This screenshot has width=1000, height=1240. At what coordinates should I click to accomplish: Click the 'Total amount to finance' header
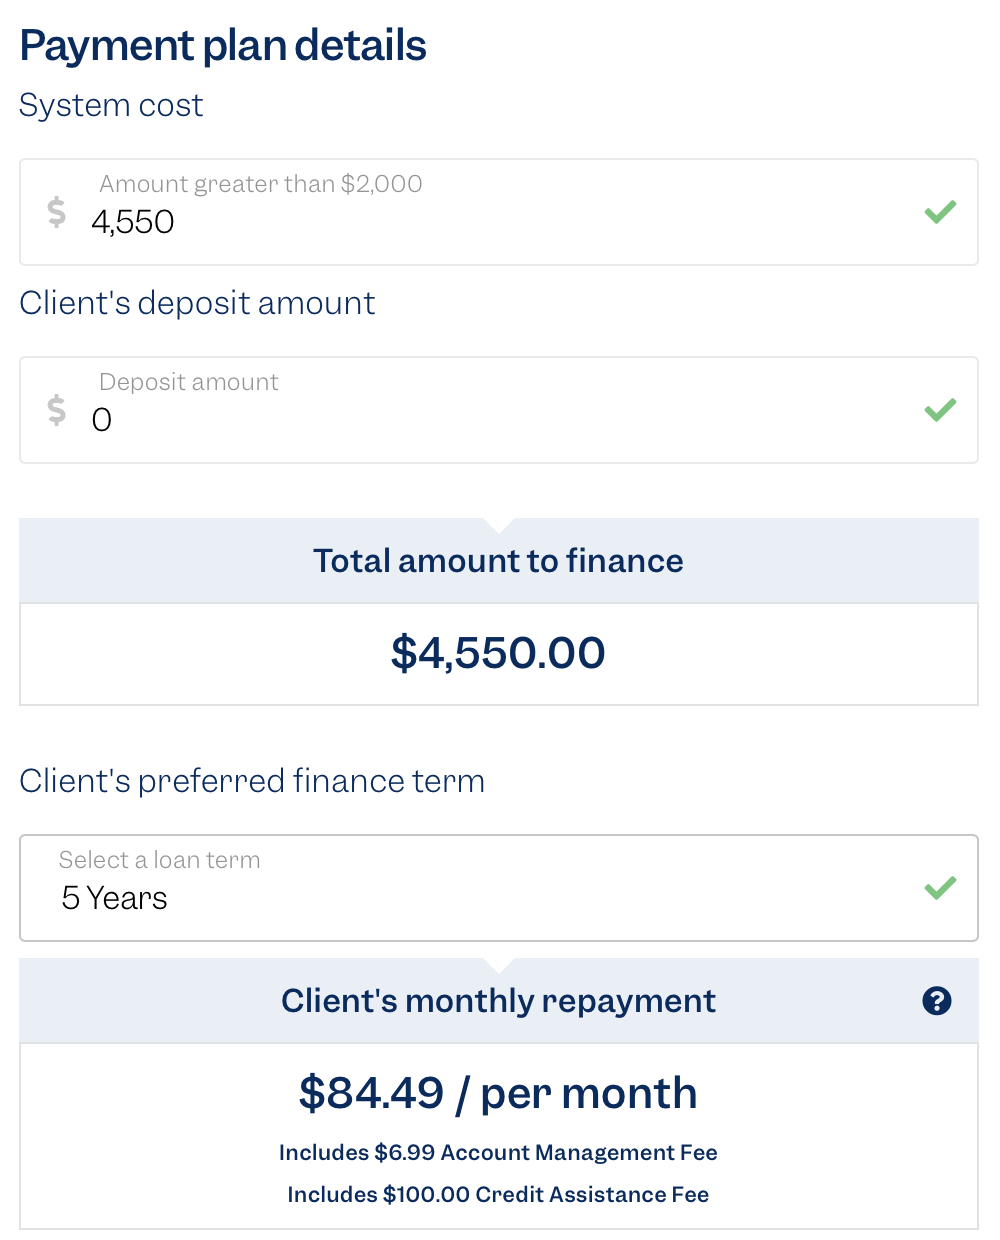click(x=498, y=561)
